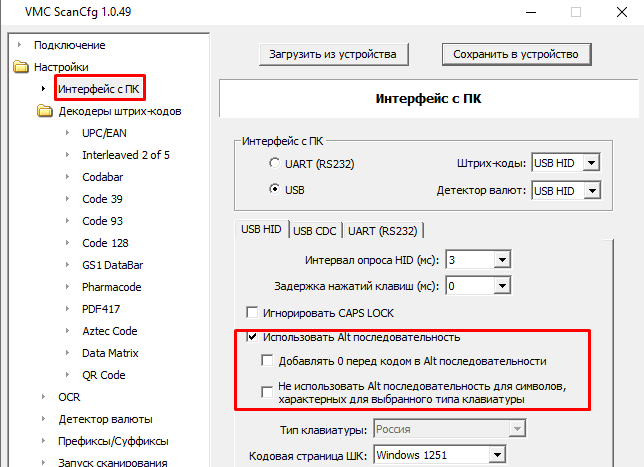644x467 pixels.
Task: Enable Игнорировать CAPS LOCK checkbox
Action: pos(252,312)
